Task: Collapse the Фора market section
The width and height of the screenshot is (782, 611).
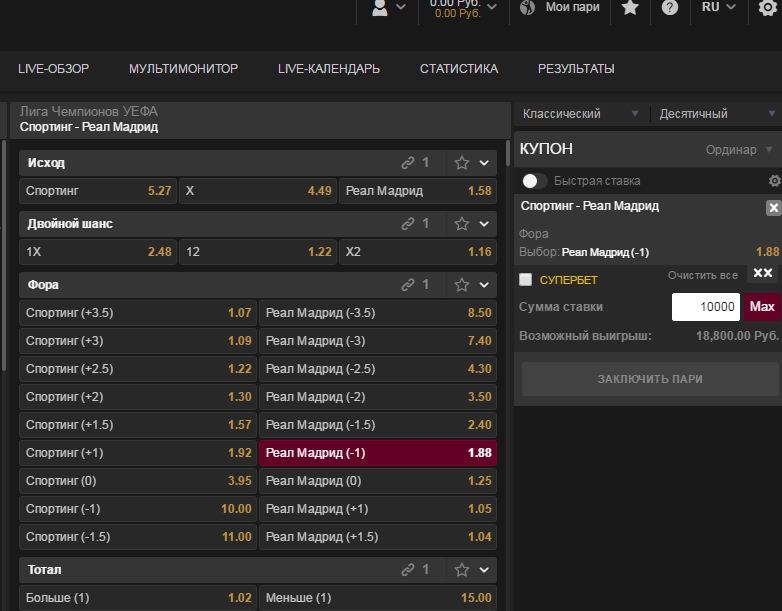Action: (x=484, y=284)
